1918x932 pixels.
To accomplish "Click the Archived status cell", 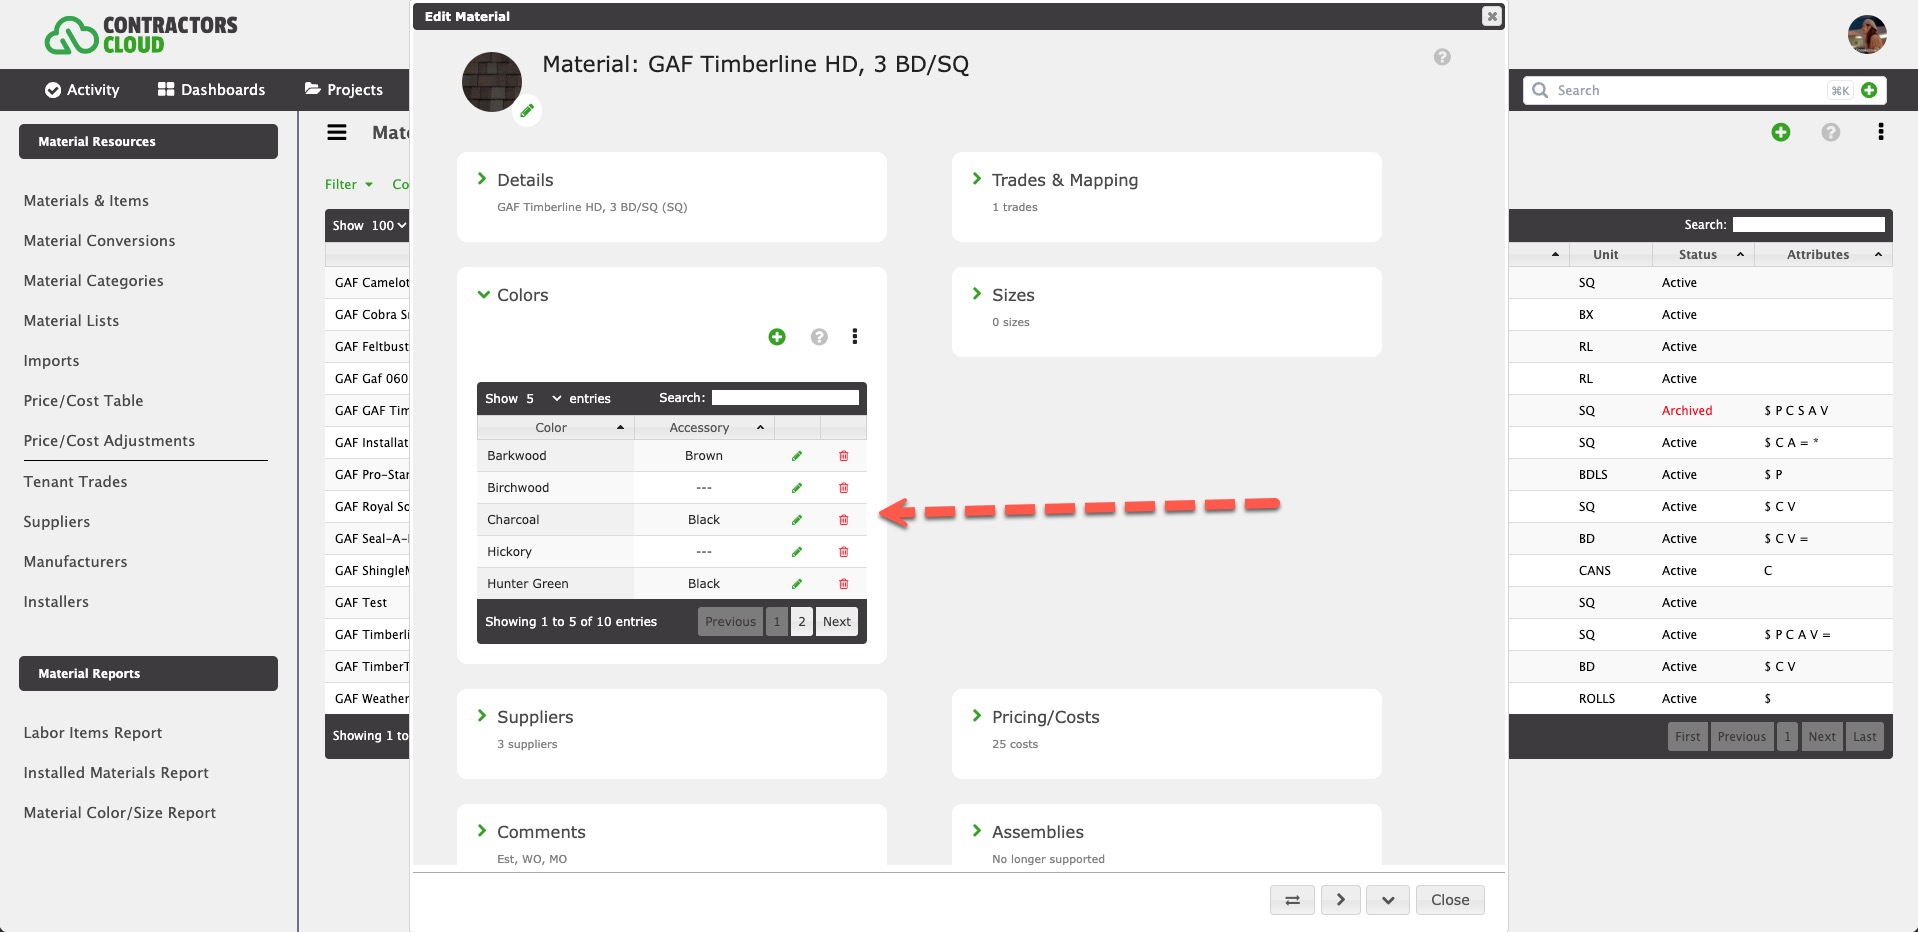I will [1687, 411].
